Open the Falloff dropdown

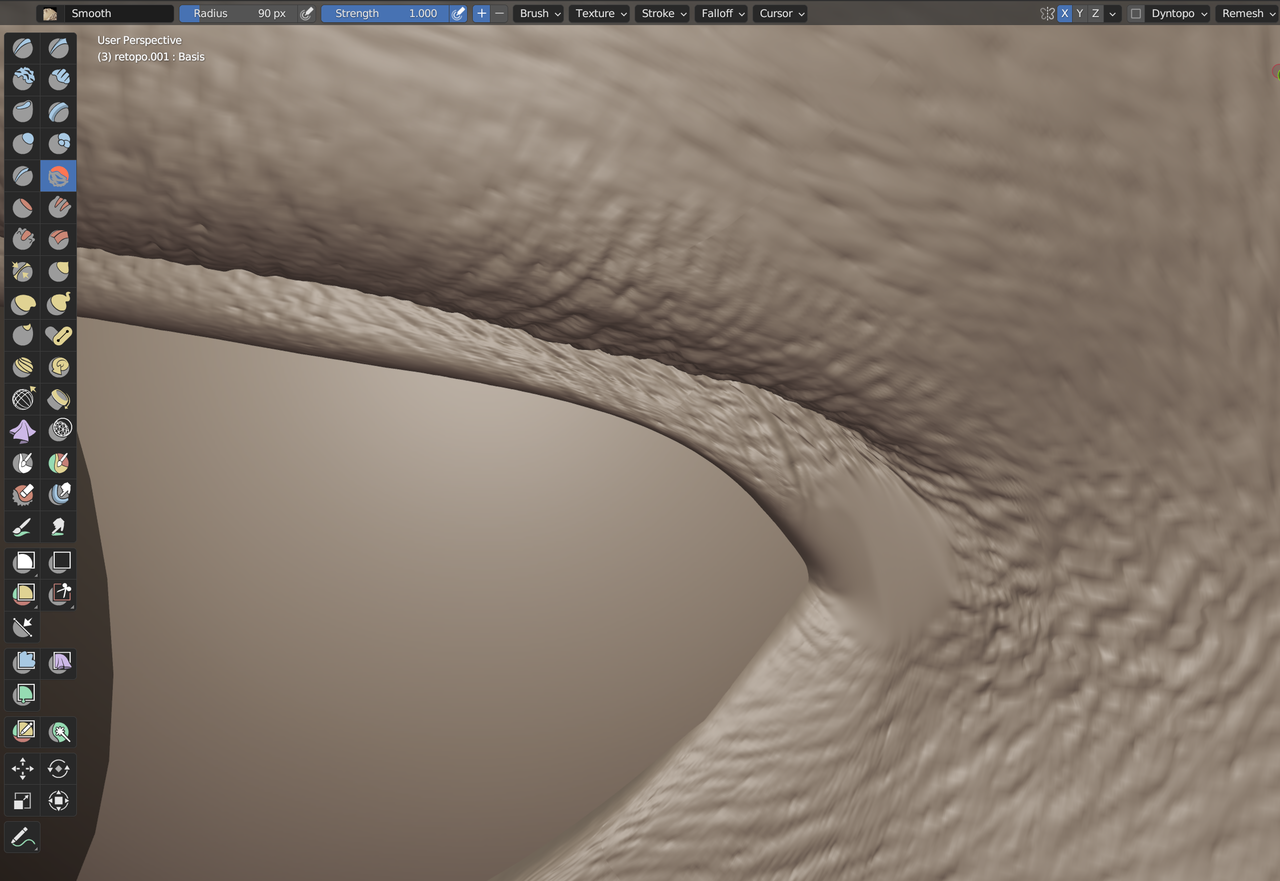(721, 13)
